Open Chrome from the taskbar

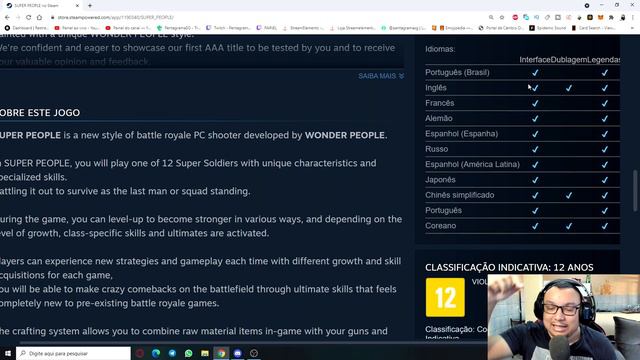pyautogui.click(x=221, y=353)
